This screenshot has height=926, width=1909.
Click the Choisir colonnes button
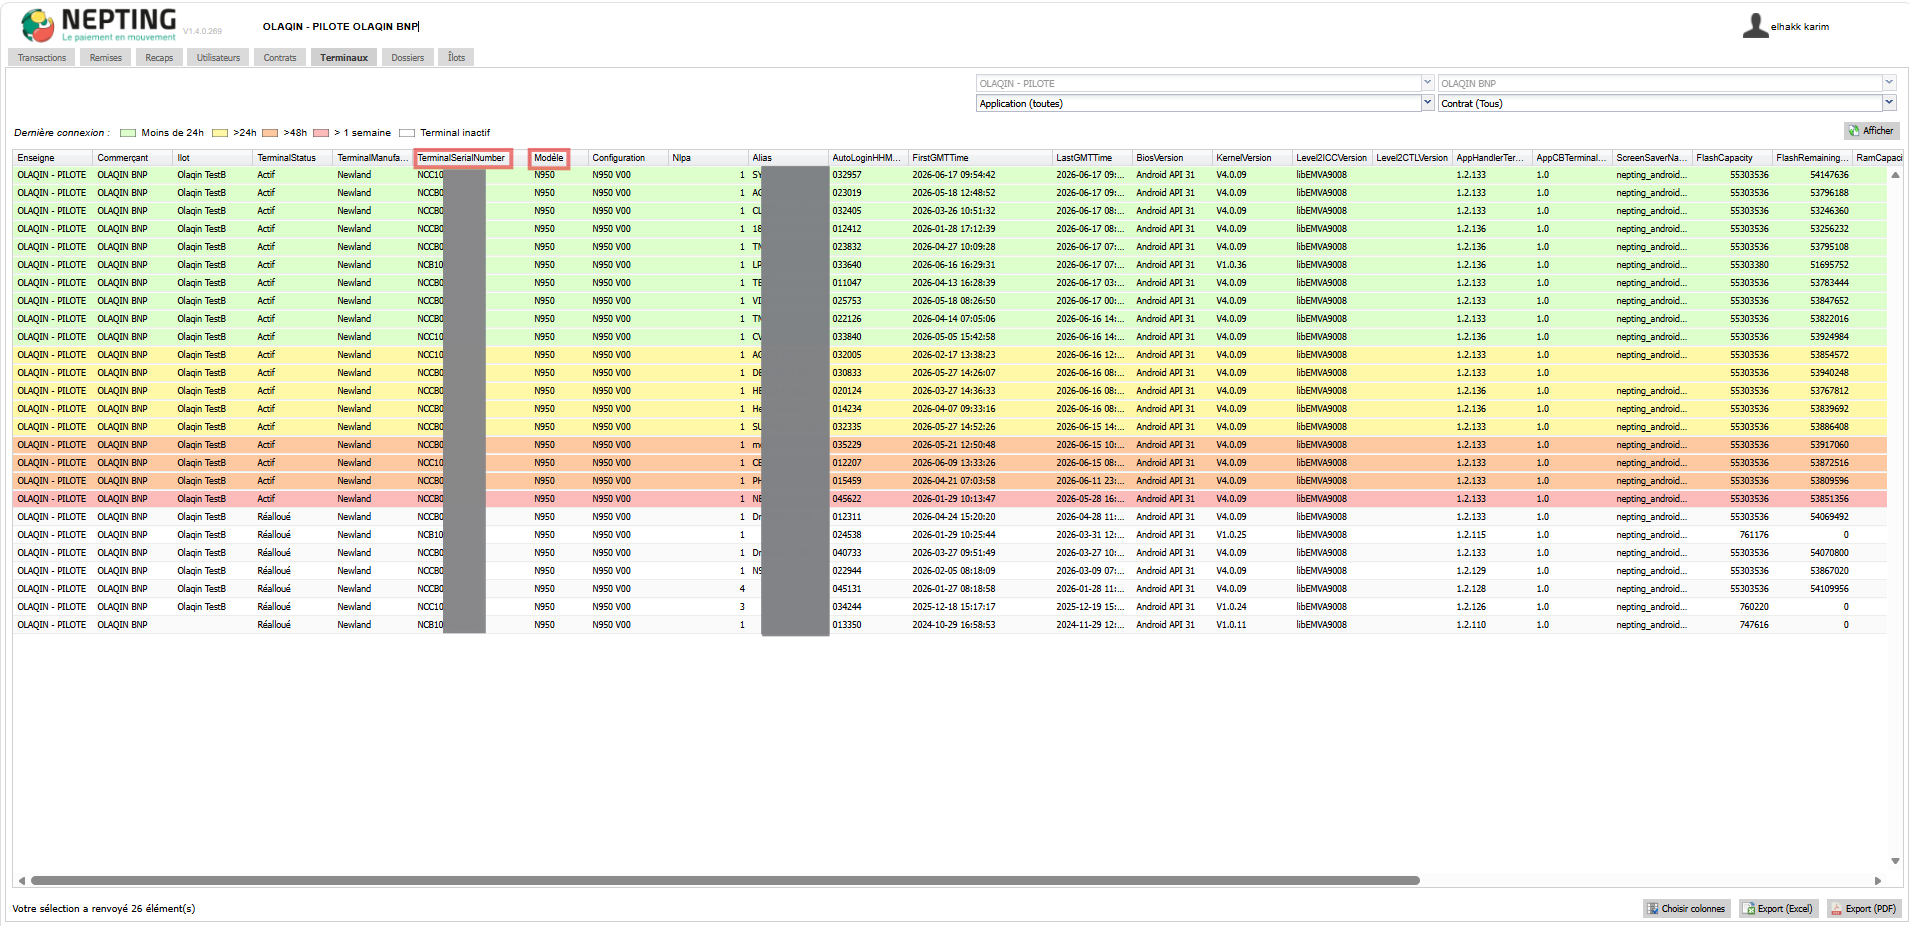[x=1686, y=909]
